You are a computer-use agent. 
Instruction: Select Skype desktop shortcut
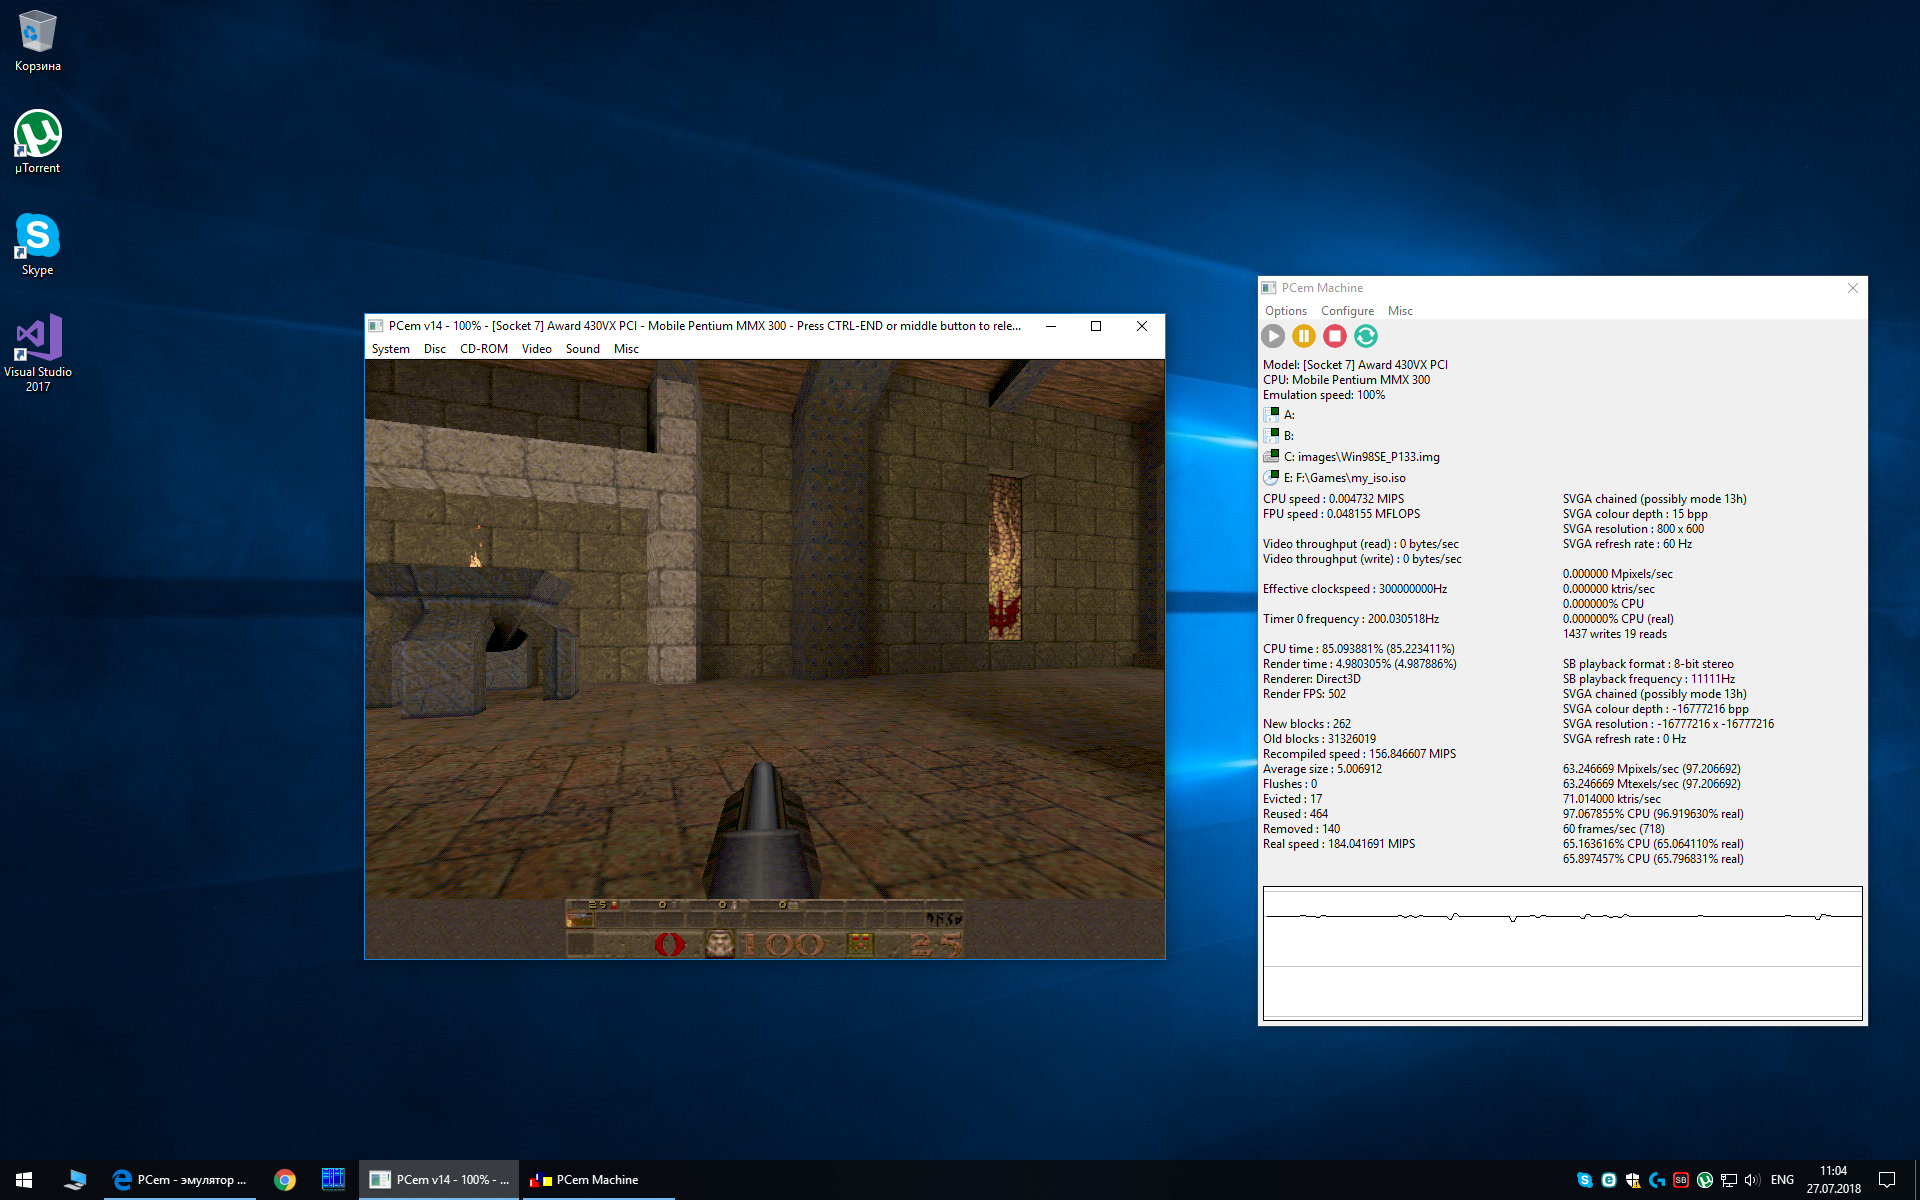click(37, 244)
